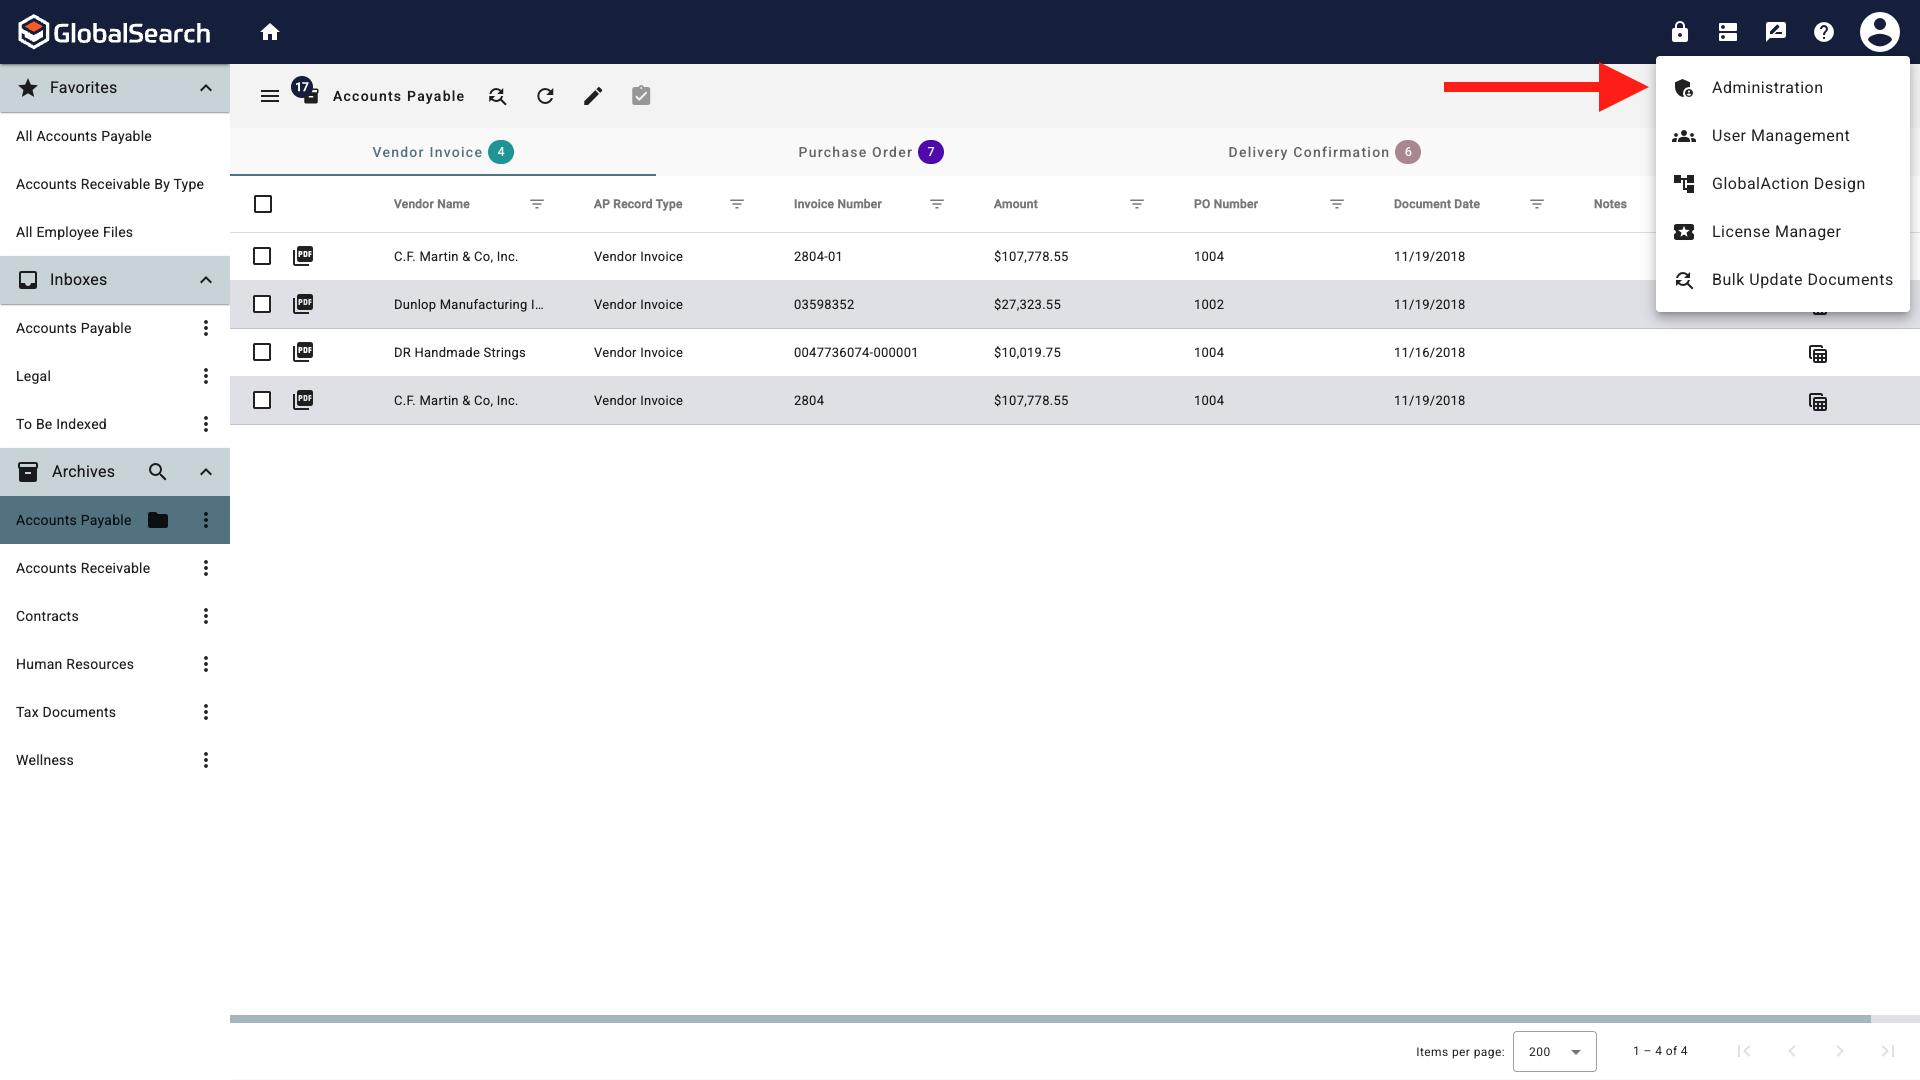Toggle the select-all header checkbox
This screenshot has width=1920, height=1080.
[263, 204]
